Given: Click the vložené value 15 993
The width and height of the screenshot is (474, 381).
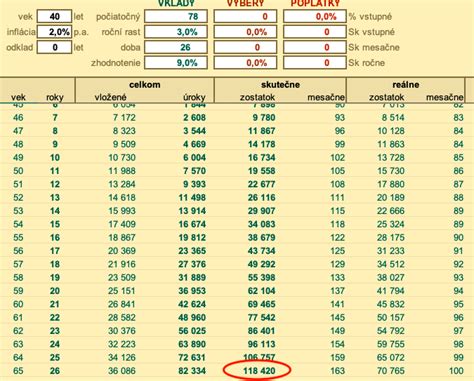Looking at the screenshot, I should (x=122, y=211).
